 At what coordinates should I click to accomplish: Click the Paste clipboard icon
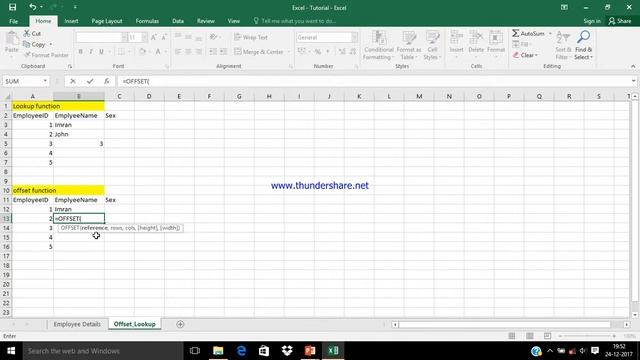point(12,39)
